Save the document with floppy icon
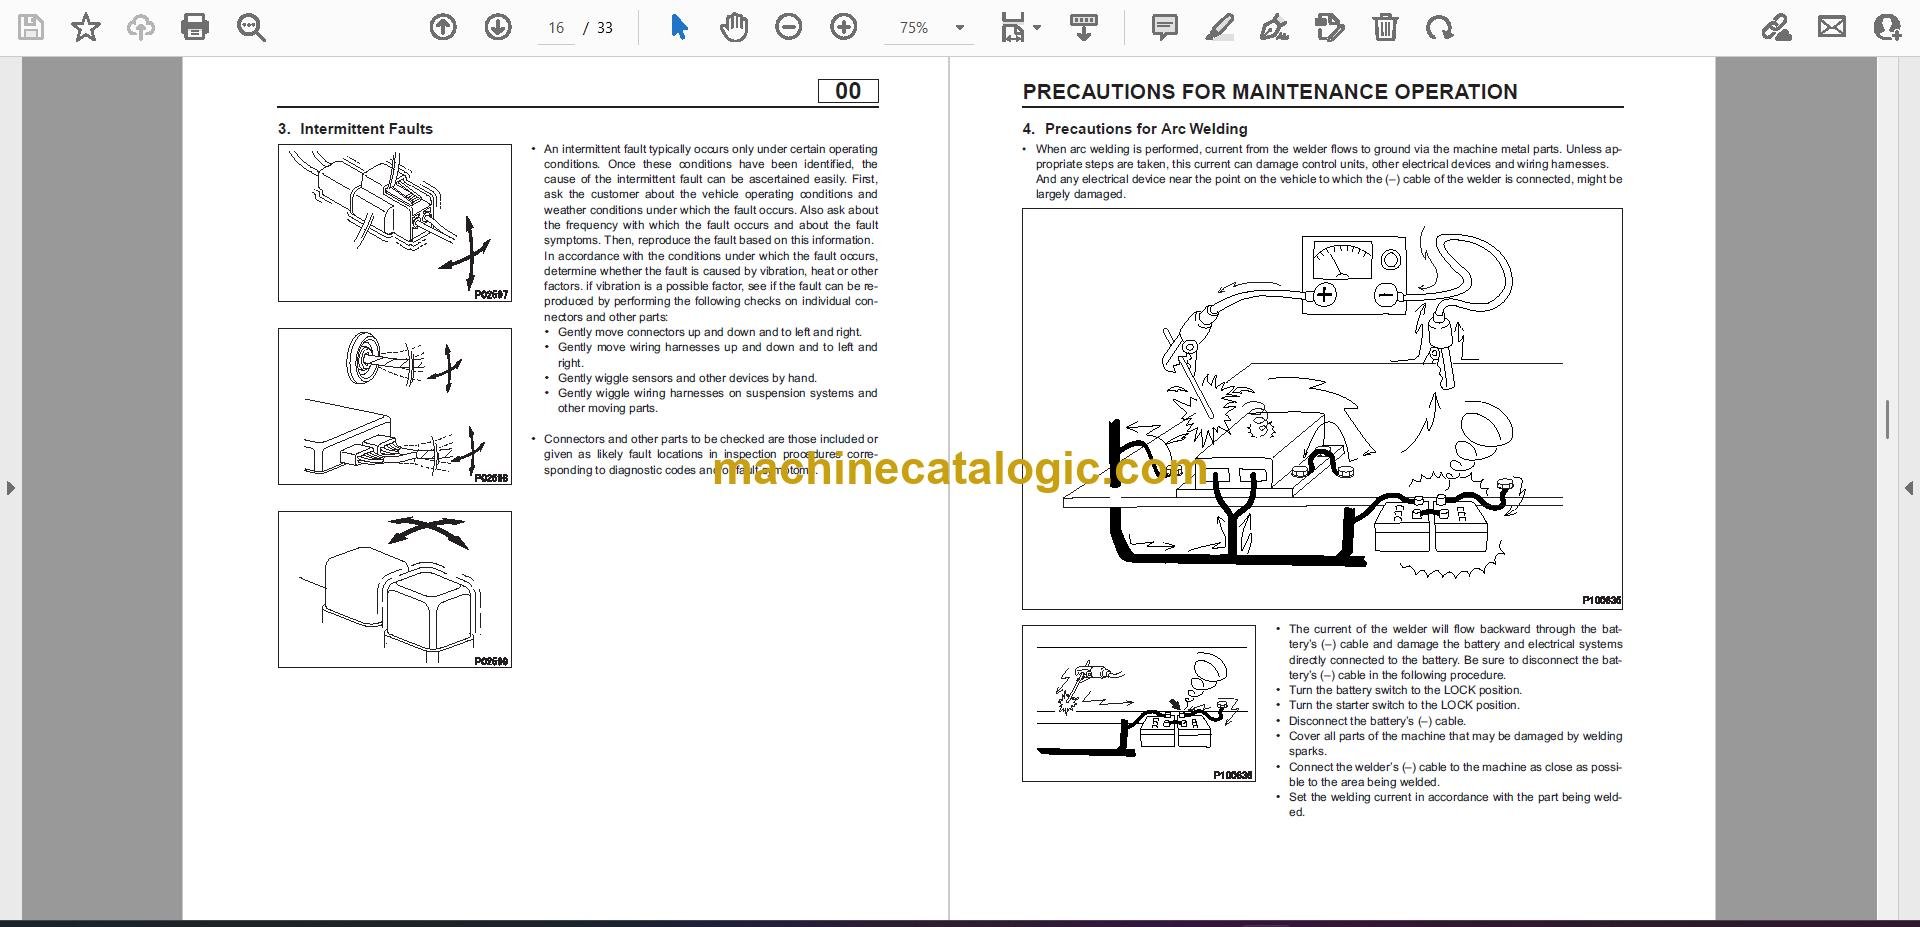 coord(31,27)
